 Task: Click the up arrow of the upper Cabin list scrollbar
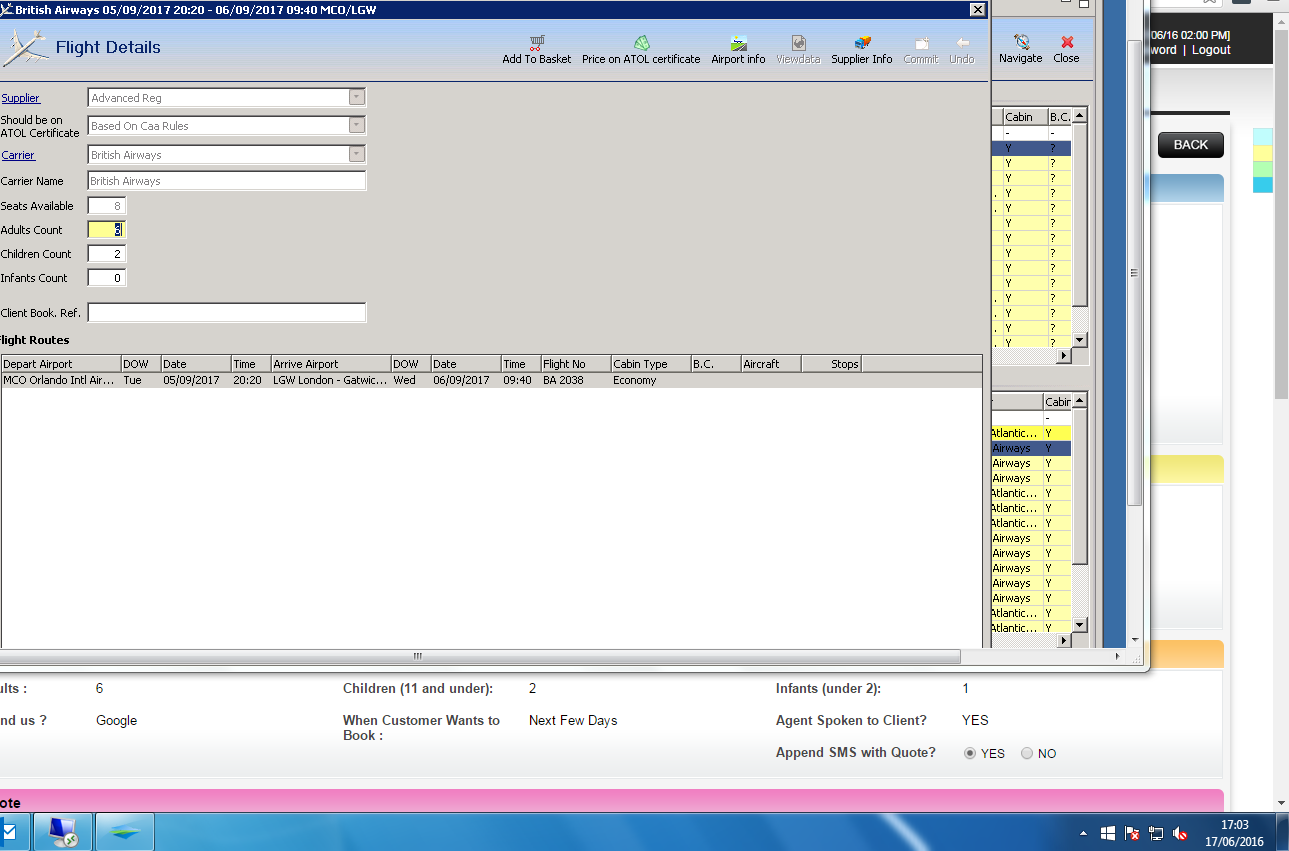pyautogui.click(x=1079, y=116)
